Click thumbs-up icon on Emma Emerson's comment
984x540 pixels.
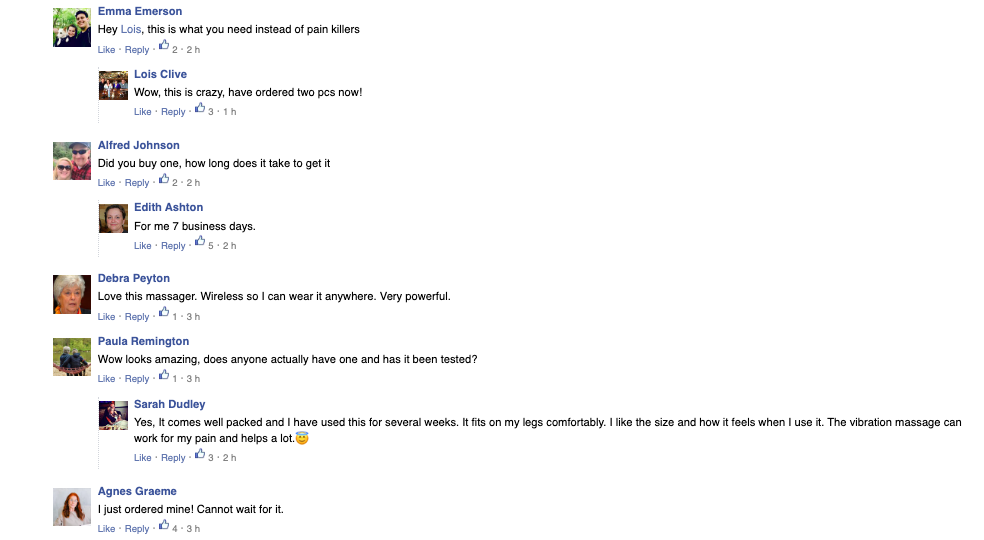164,45
